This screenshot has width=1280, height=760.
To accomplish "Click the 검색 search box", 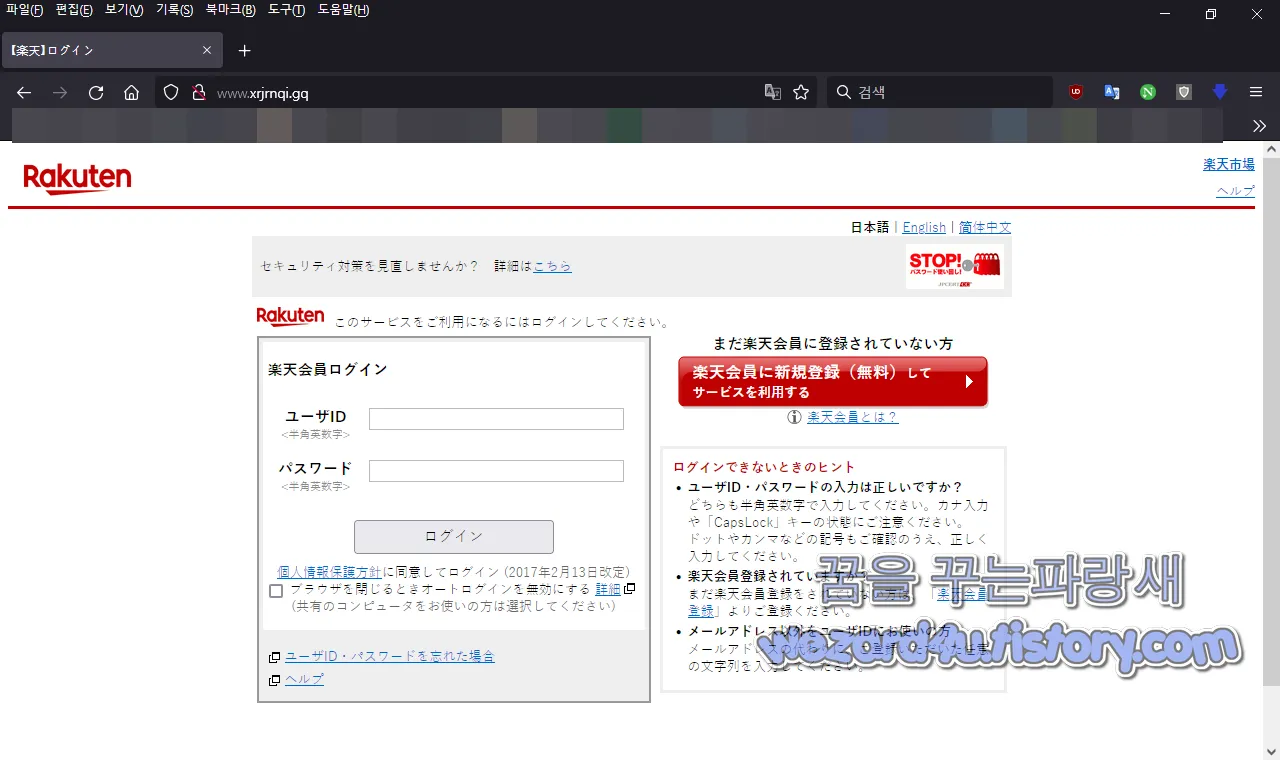I will 940,92.
